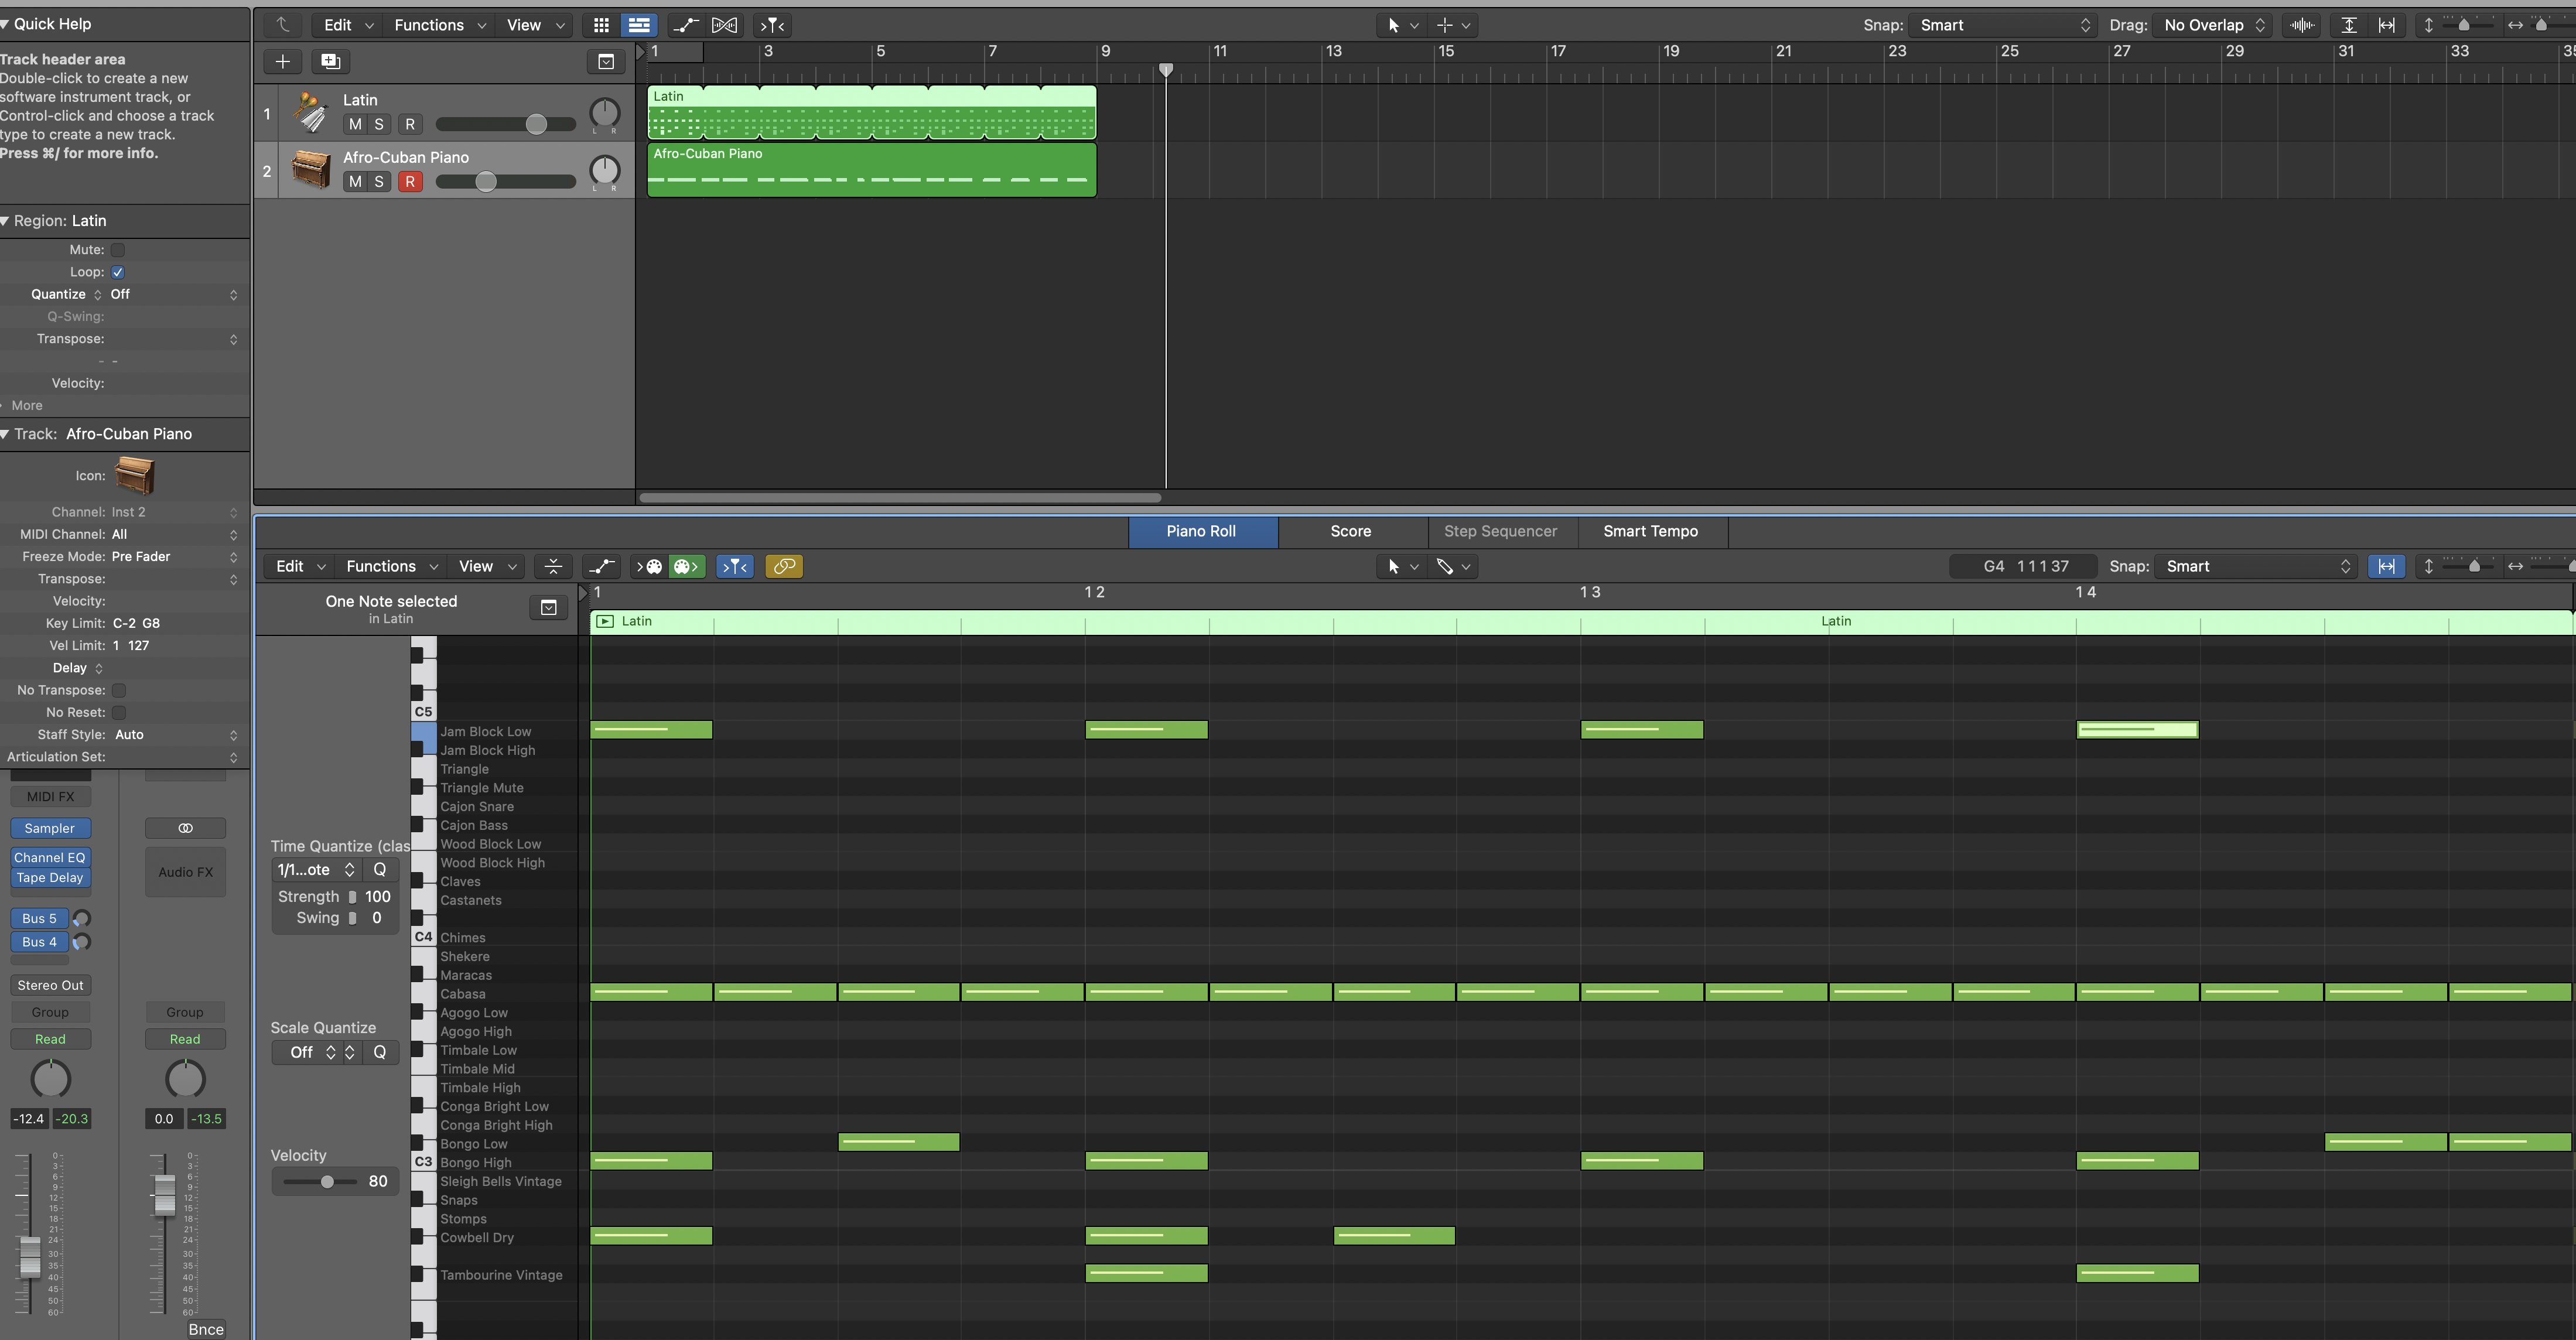The image size is (2576, 1340).
Task: Toggle the MIDI out palette icon
Action: click(686, 566)
